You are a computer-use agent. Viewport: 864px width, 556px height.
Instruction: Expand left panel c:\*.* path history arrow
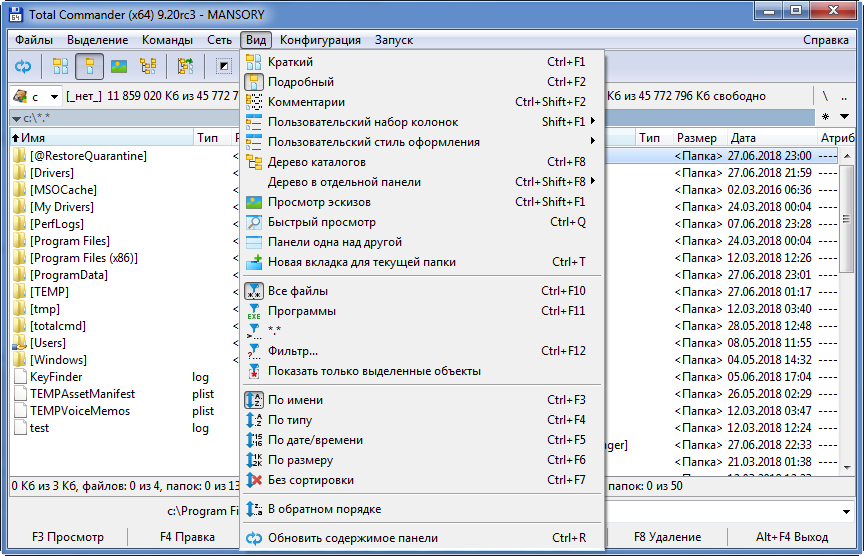point(17,118)
